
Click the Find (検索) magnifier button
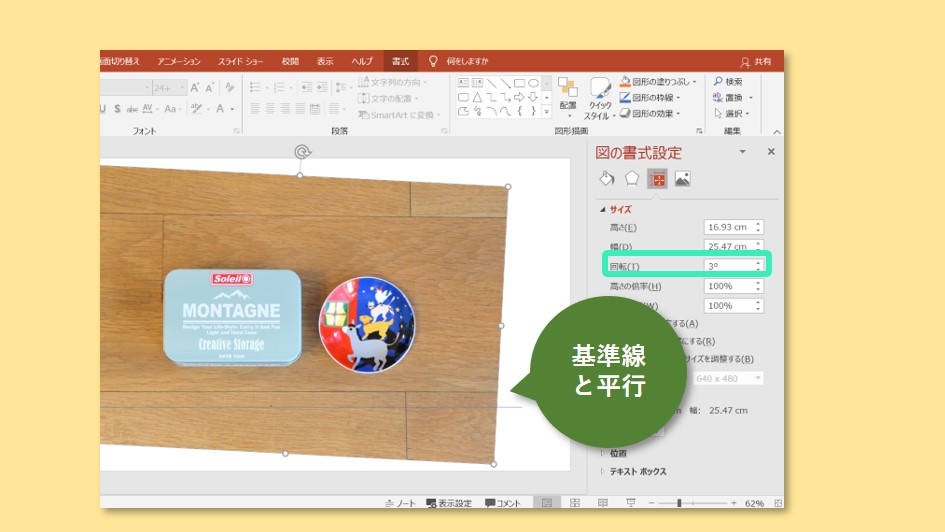(728, 81)
